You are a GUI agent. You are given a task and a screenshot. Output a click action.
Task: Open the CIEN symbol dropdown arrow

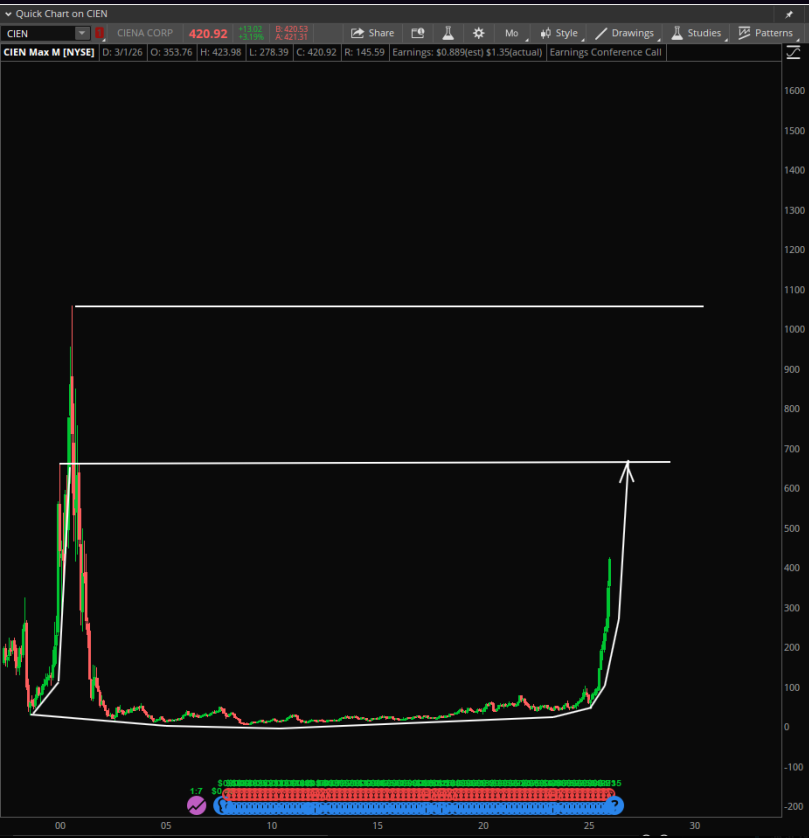pyautogui.click(x=82, y=32)
